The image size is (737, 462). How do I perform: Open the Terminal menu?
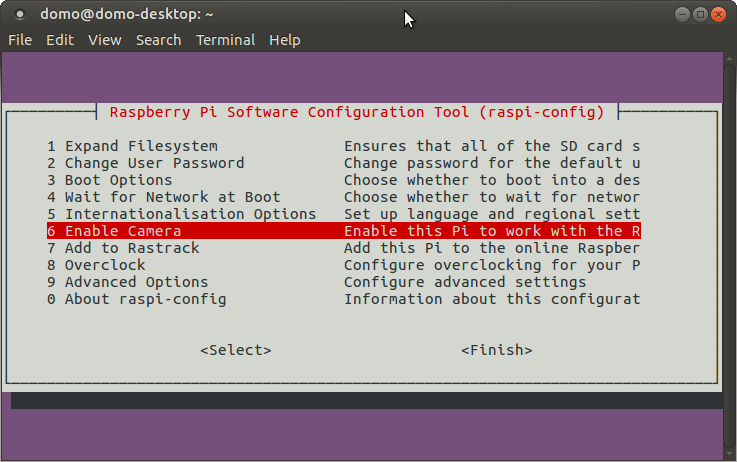coord(225,40)
